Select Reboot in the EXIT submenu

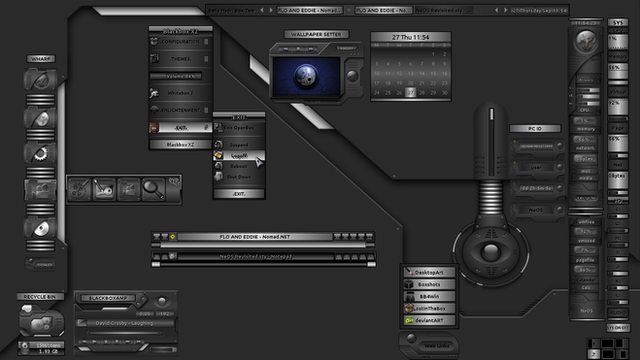239,166
